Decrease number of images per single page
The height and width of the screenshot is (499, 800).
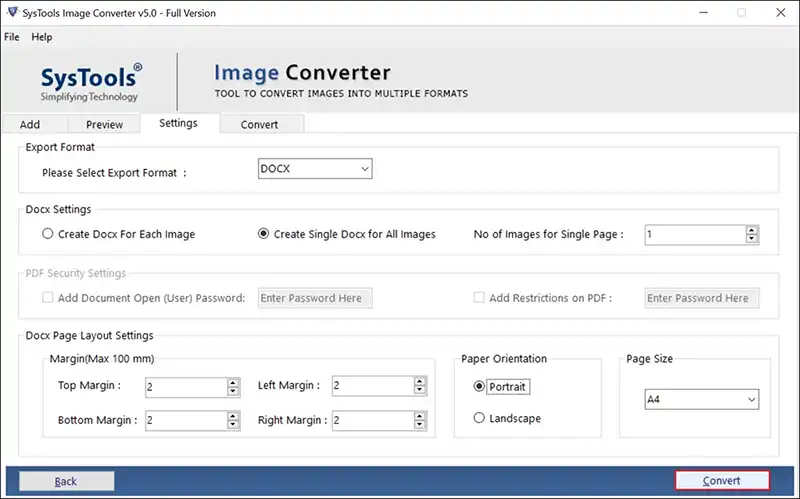[752, 239]
